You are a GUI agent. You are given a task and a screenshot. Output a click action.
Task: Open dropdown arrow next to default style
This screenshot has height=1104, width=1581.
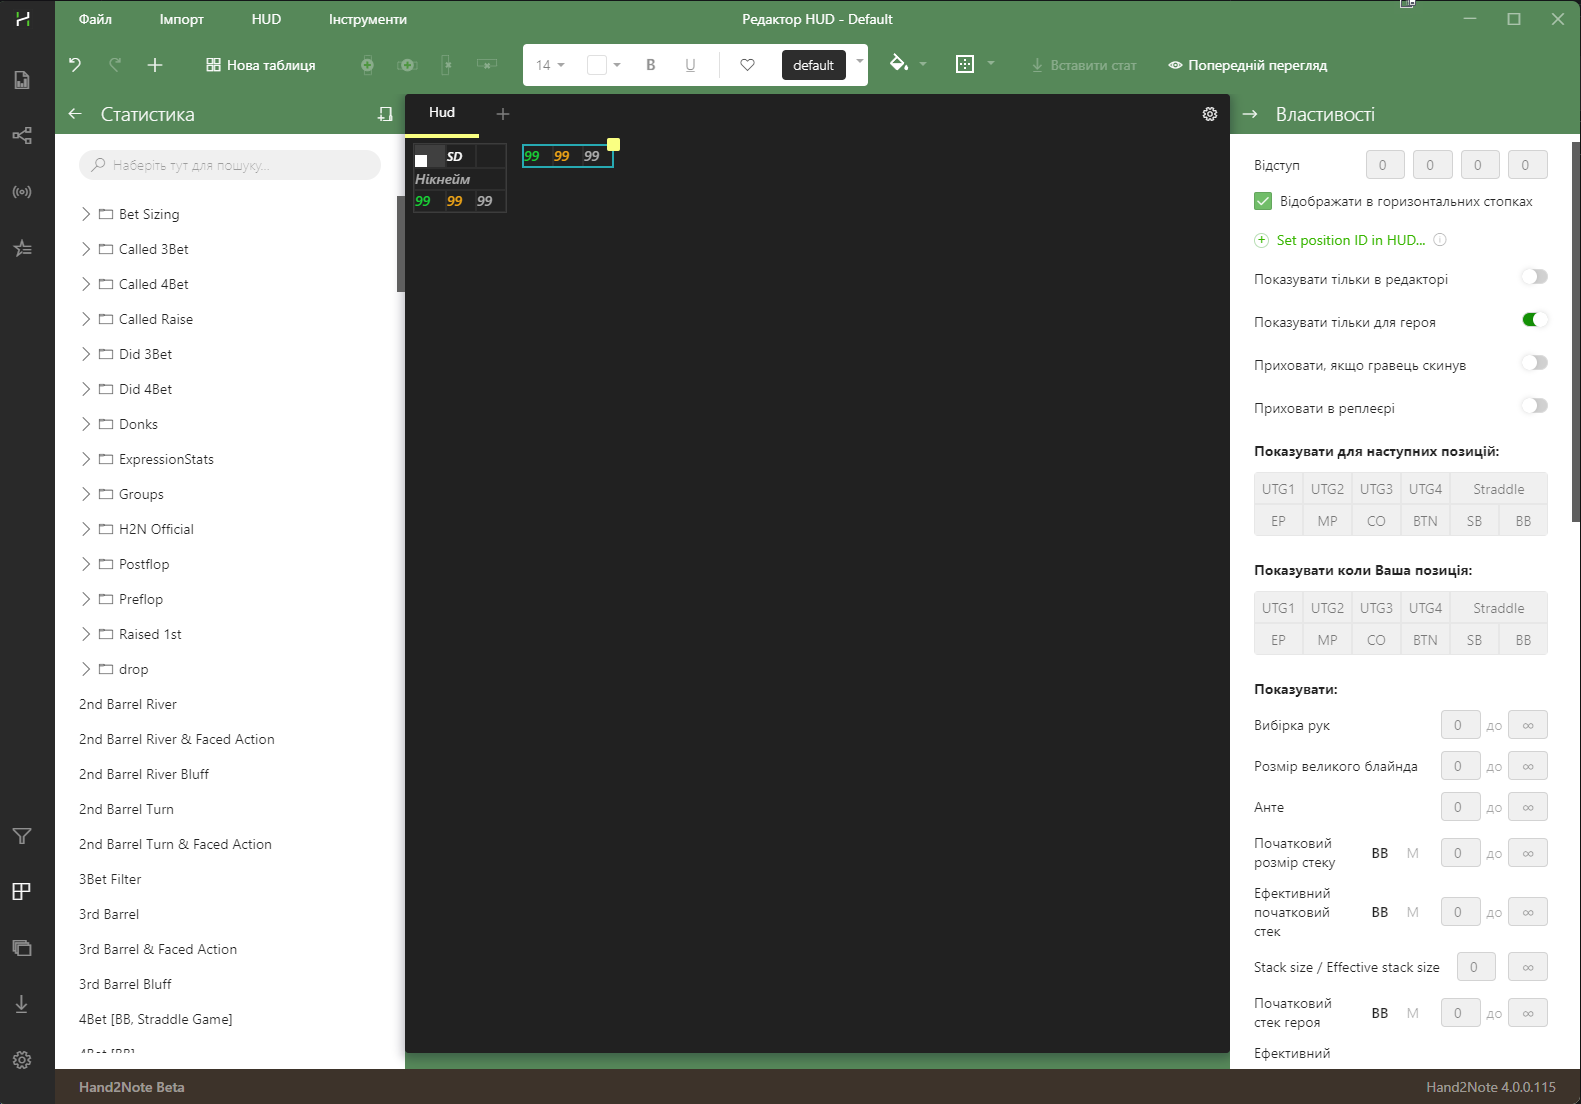pos(859,61)
